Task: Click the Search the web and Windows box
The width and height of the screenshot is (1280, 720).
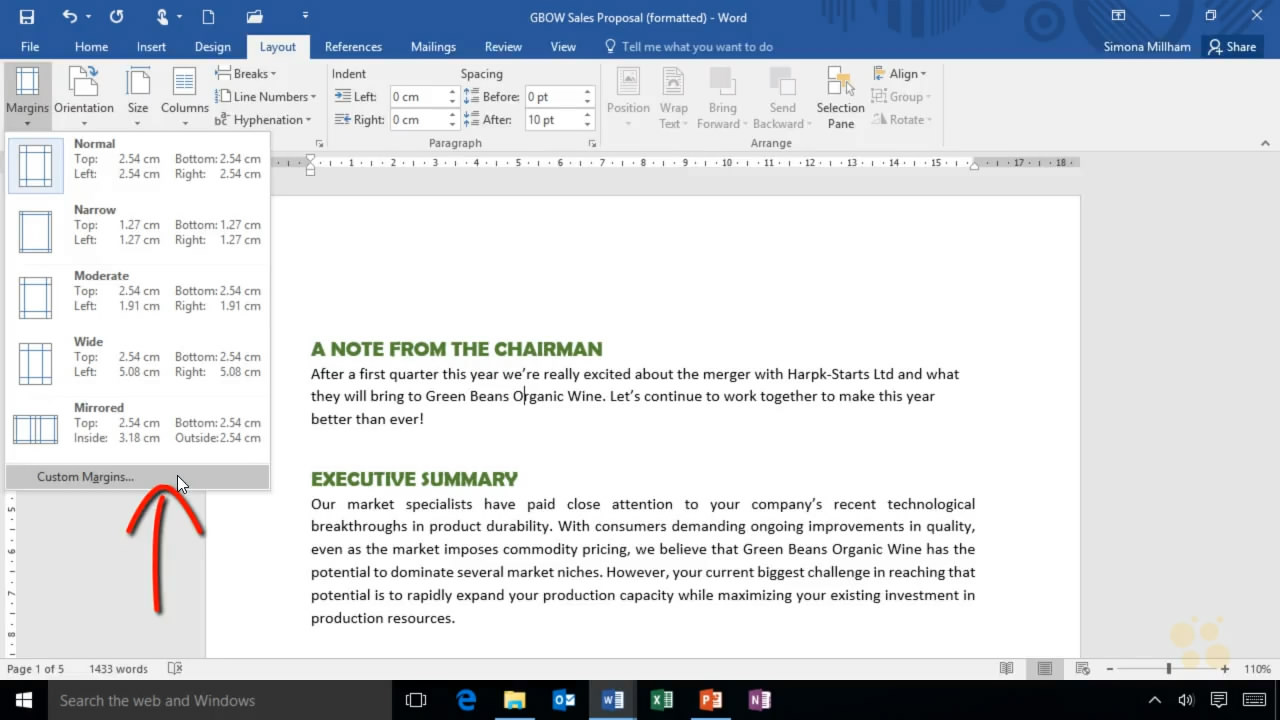Action: 220,700
